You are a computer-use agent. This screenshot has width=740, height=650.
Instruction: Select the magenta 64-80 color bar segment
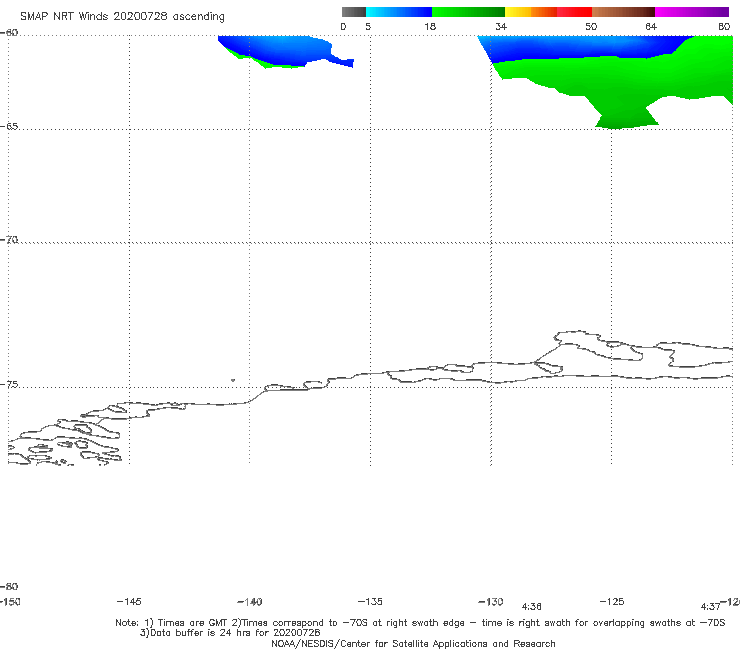(692, 12)
